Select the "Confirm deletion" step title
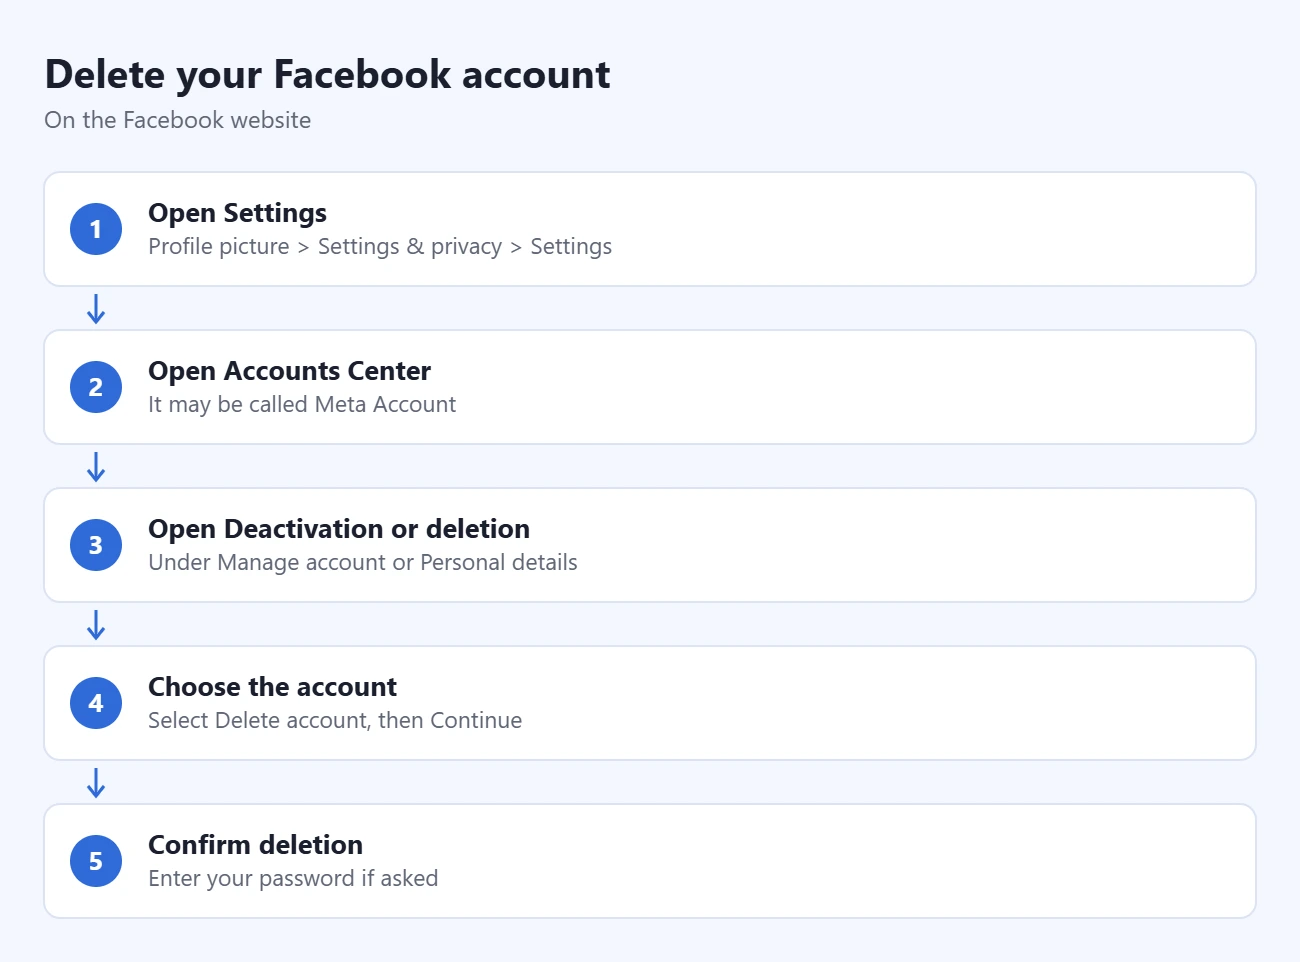 (255, 845)
